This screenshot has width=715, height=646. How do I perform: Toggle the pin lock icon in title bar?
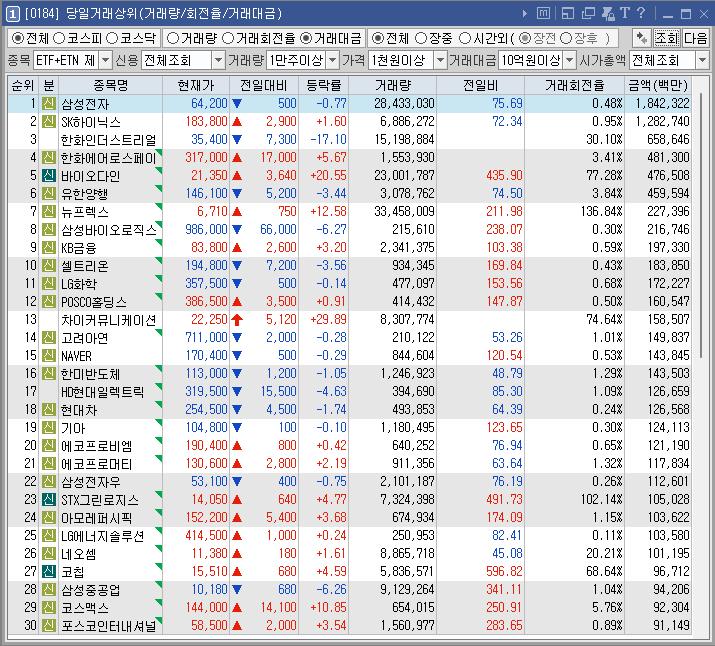608,14
